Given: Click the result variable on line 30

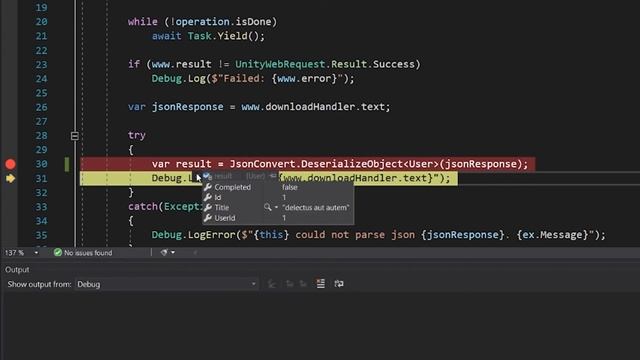Looking at the screenshot, I should point(193,164).
